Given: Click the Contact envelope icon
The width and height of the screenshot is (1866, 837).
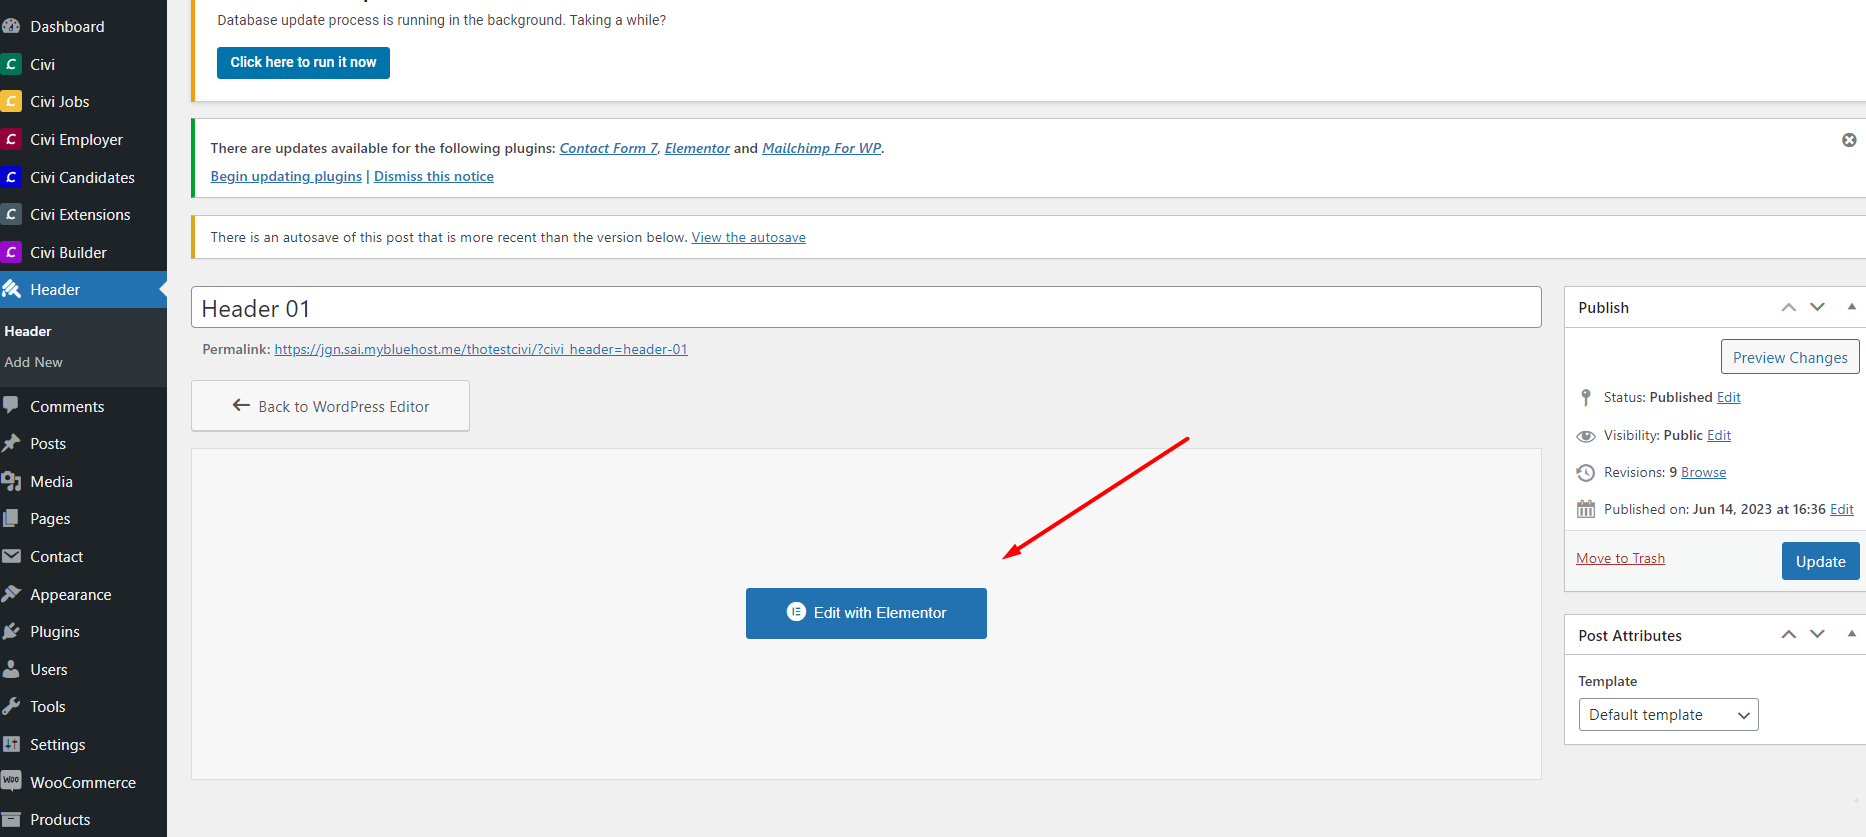Looking at the screenshot, I should [11, 556].
